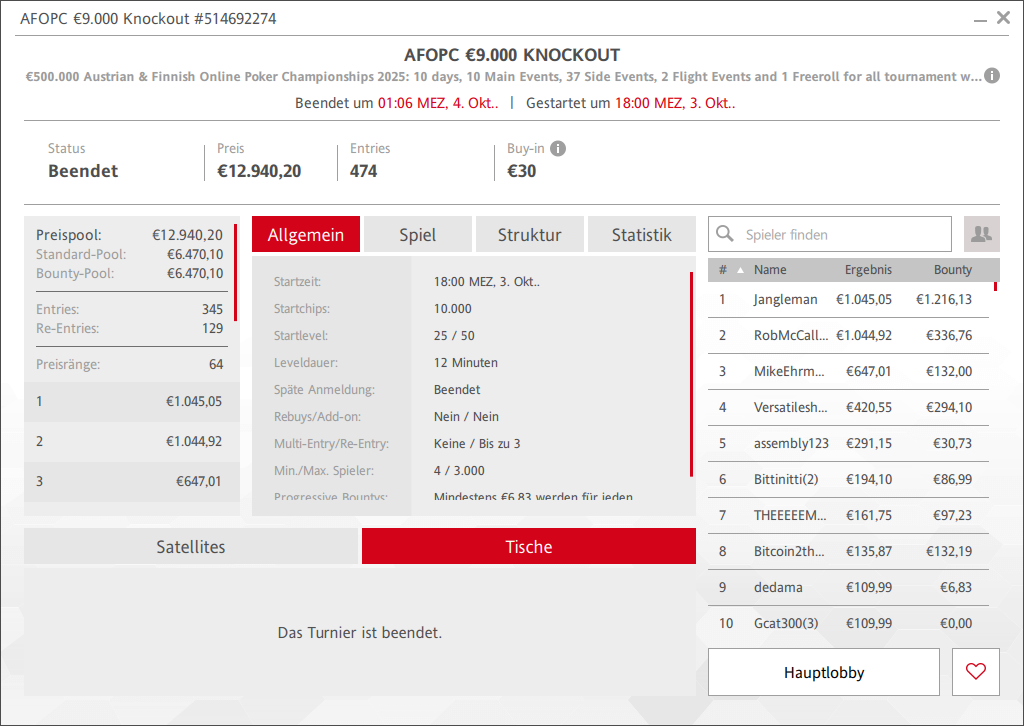This screenshot has width=1024, height=726.
Task: Switch to the Struktur tab
Action: coord(529,235)
